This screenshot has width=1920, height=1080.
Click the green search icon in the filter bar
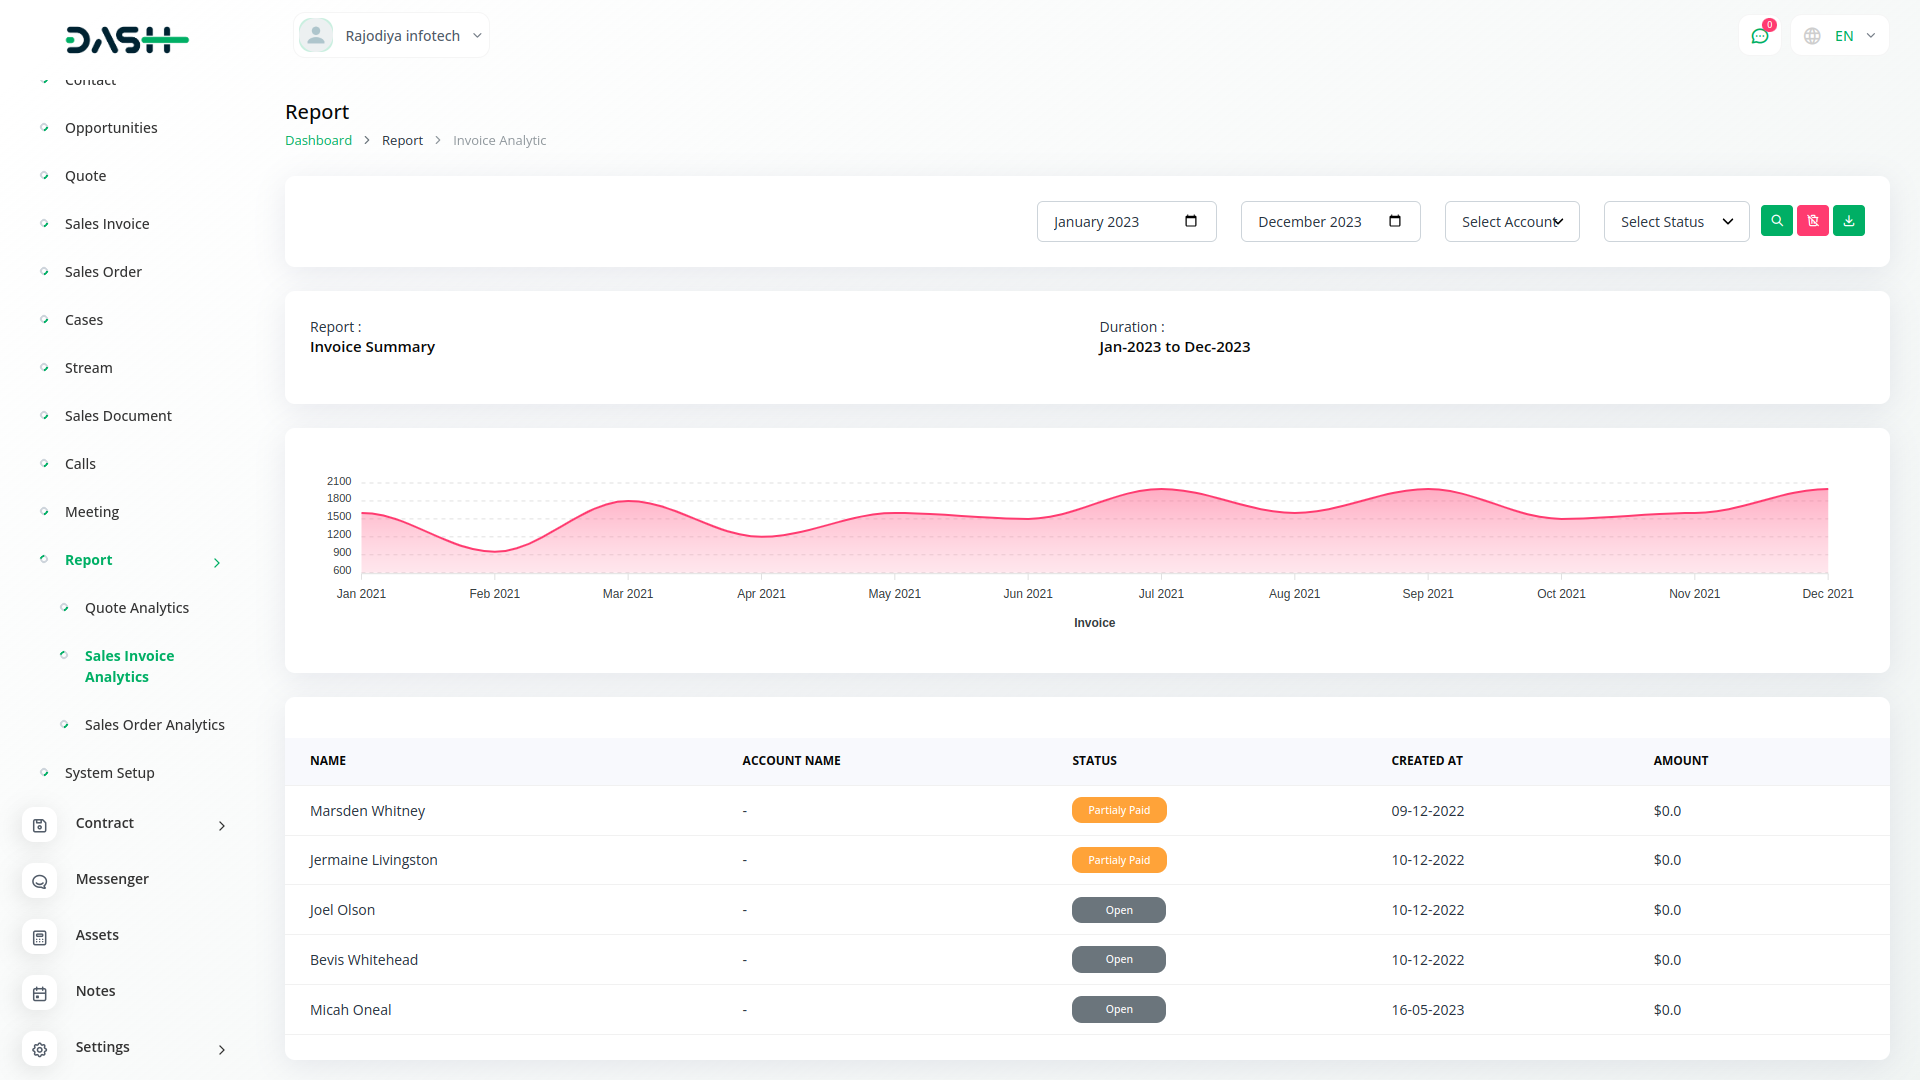click(1777, 220)
